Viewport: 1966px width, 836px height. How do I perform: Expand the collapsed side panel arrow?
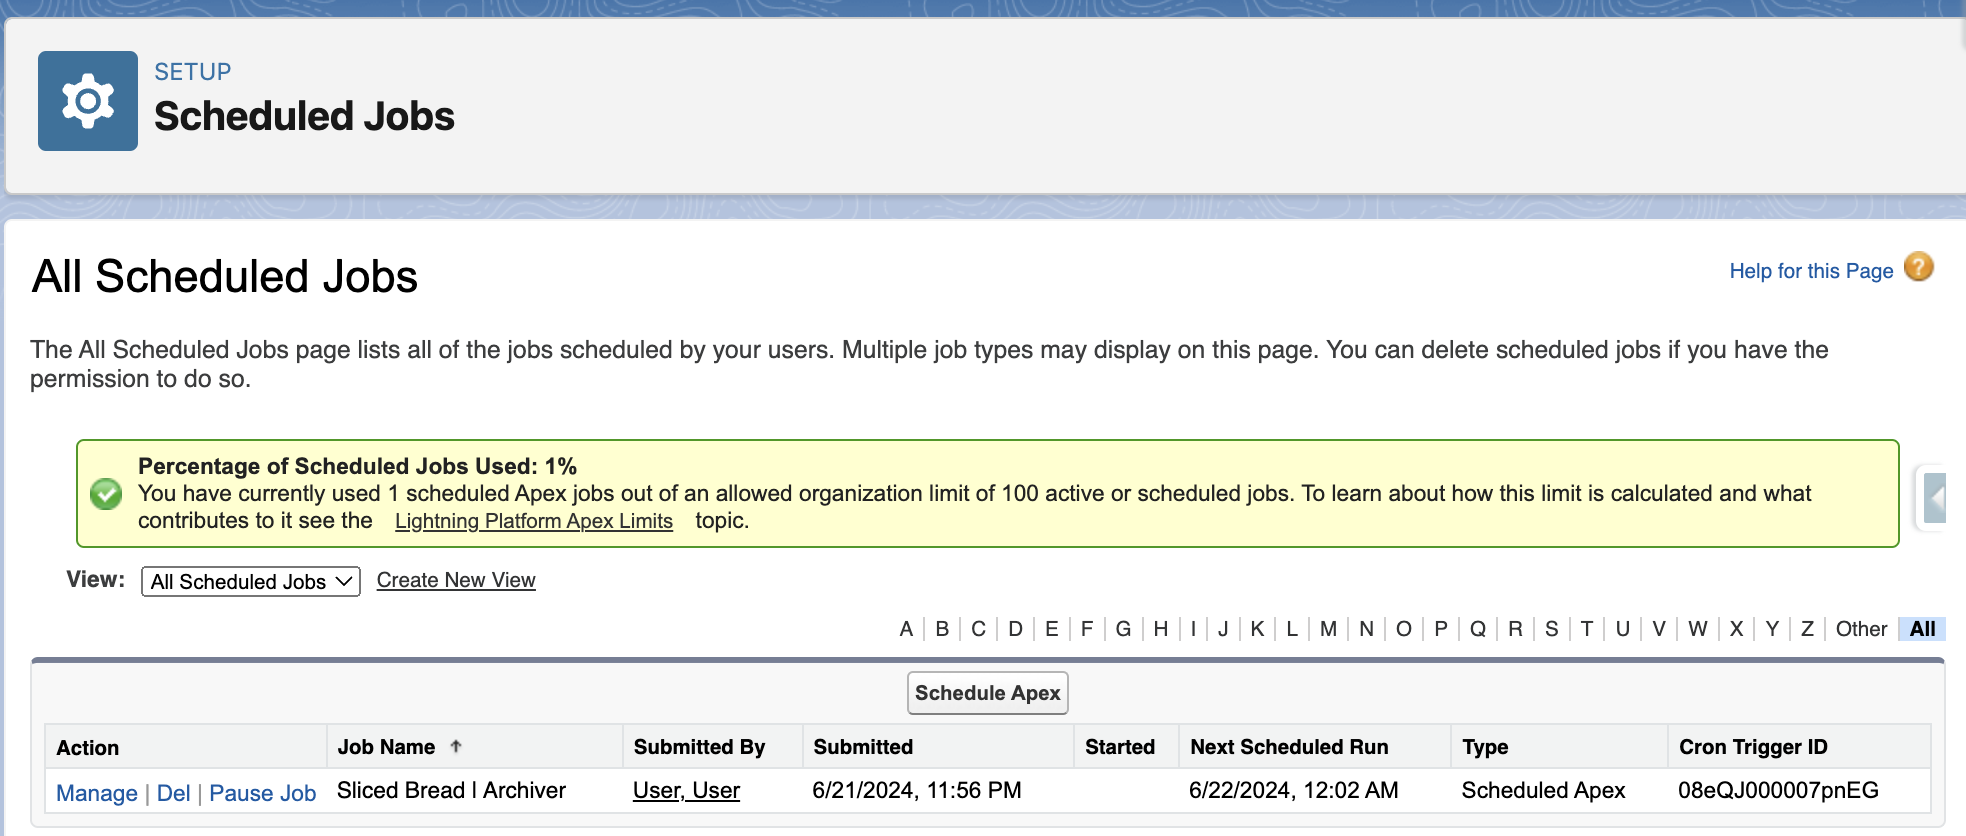coord(1935,497)
